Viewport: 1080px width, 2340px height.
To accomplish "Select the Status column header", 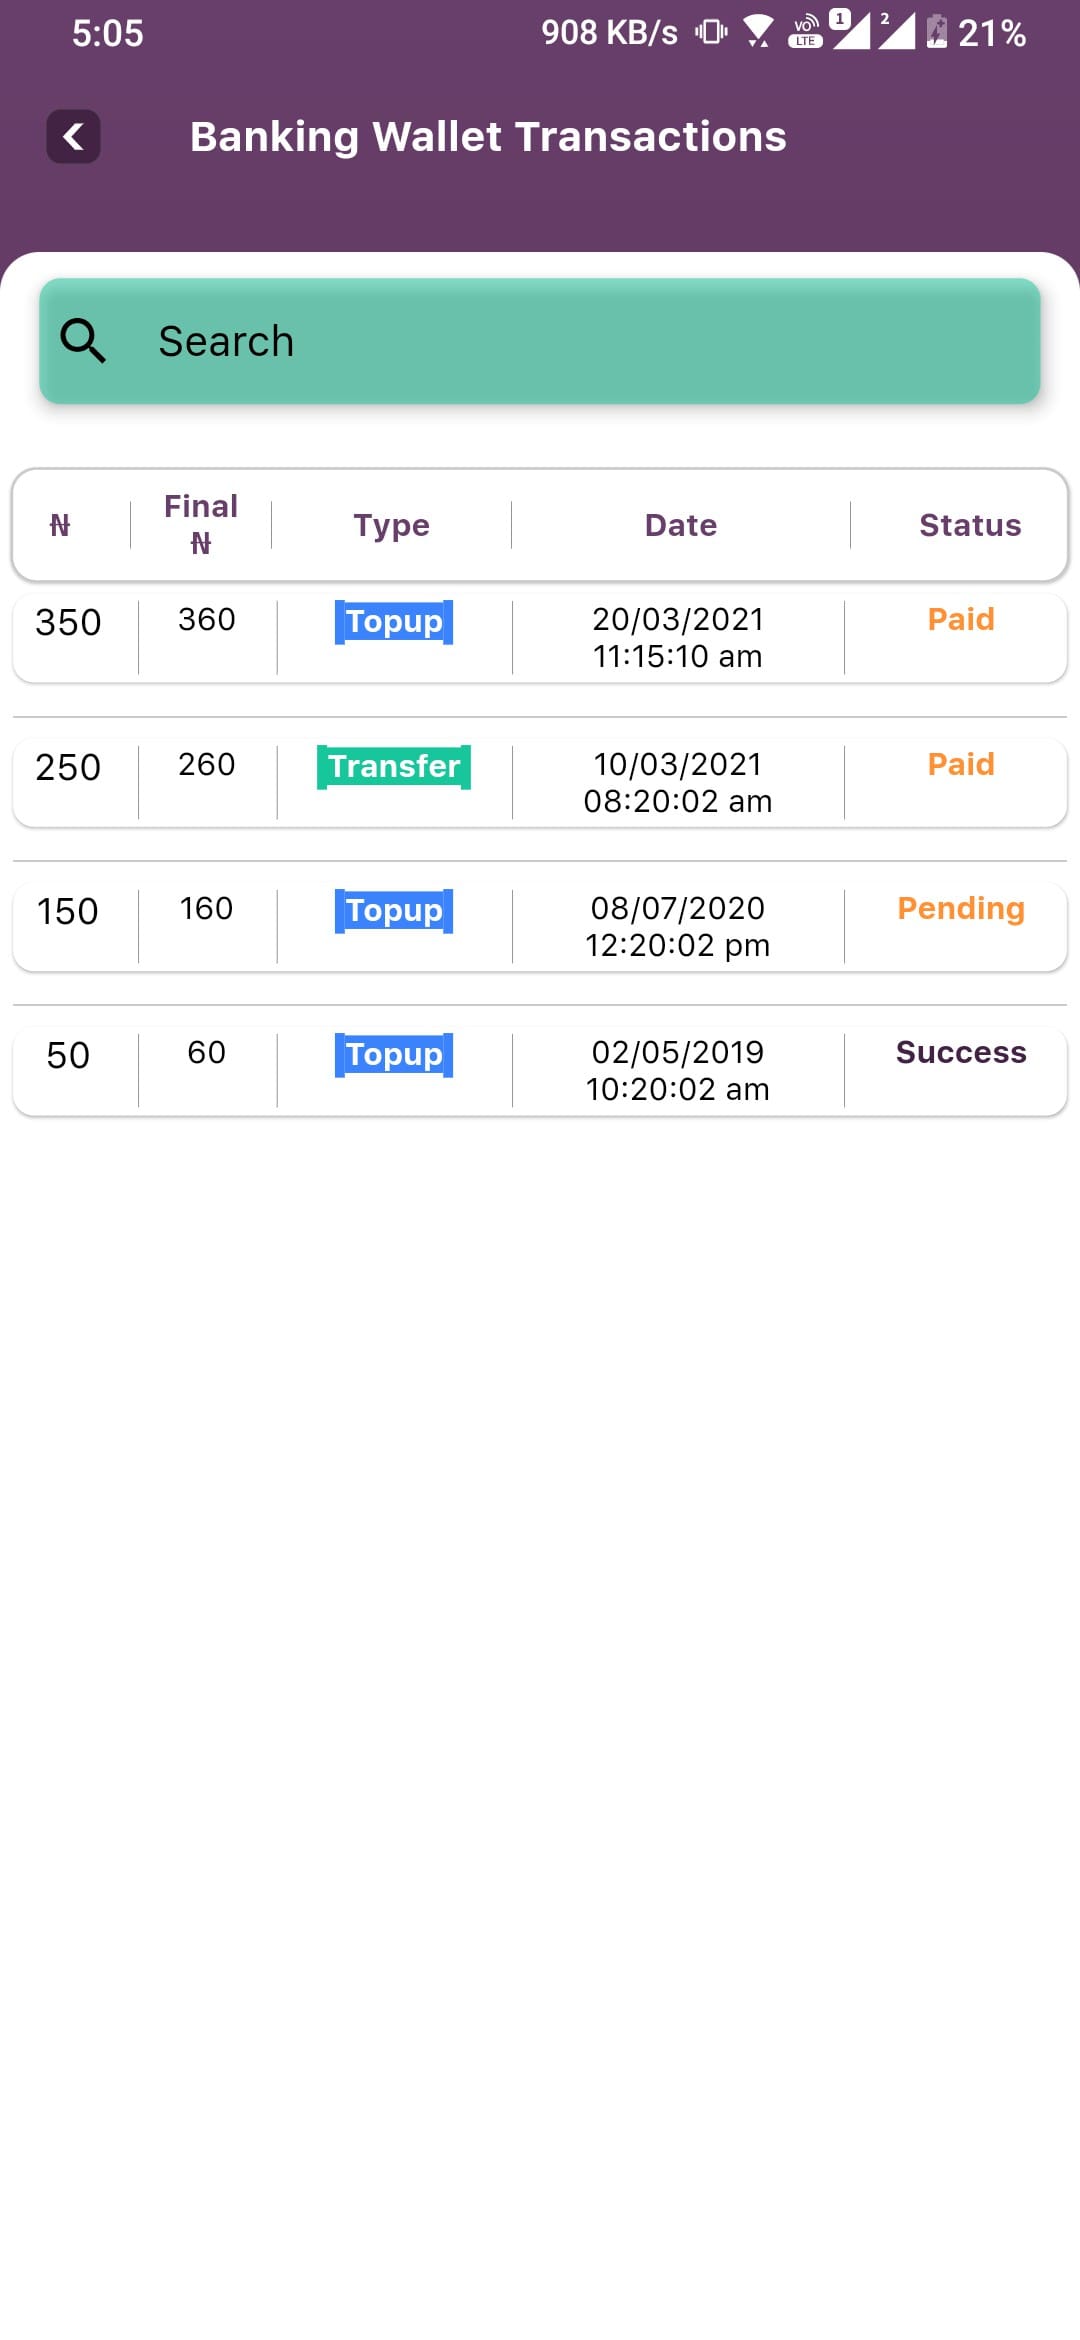I will 969,525.
